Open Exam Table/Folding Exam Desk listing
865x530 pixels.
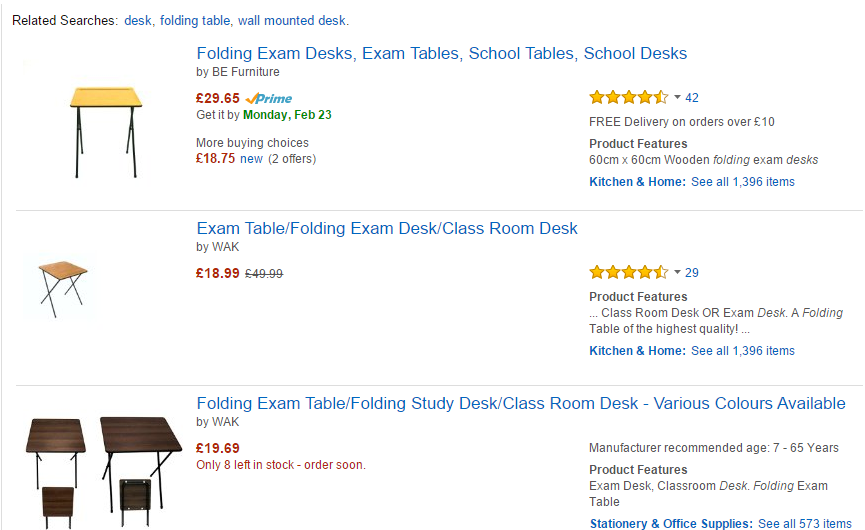[x=387, y=229]
